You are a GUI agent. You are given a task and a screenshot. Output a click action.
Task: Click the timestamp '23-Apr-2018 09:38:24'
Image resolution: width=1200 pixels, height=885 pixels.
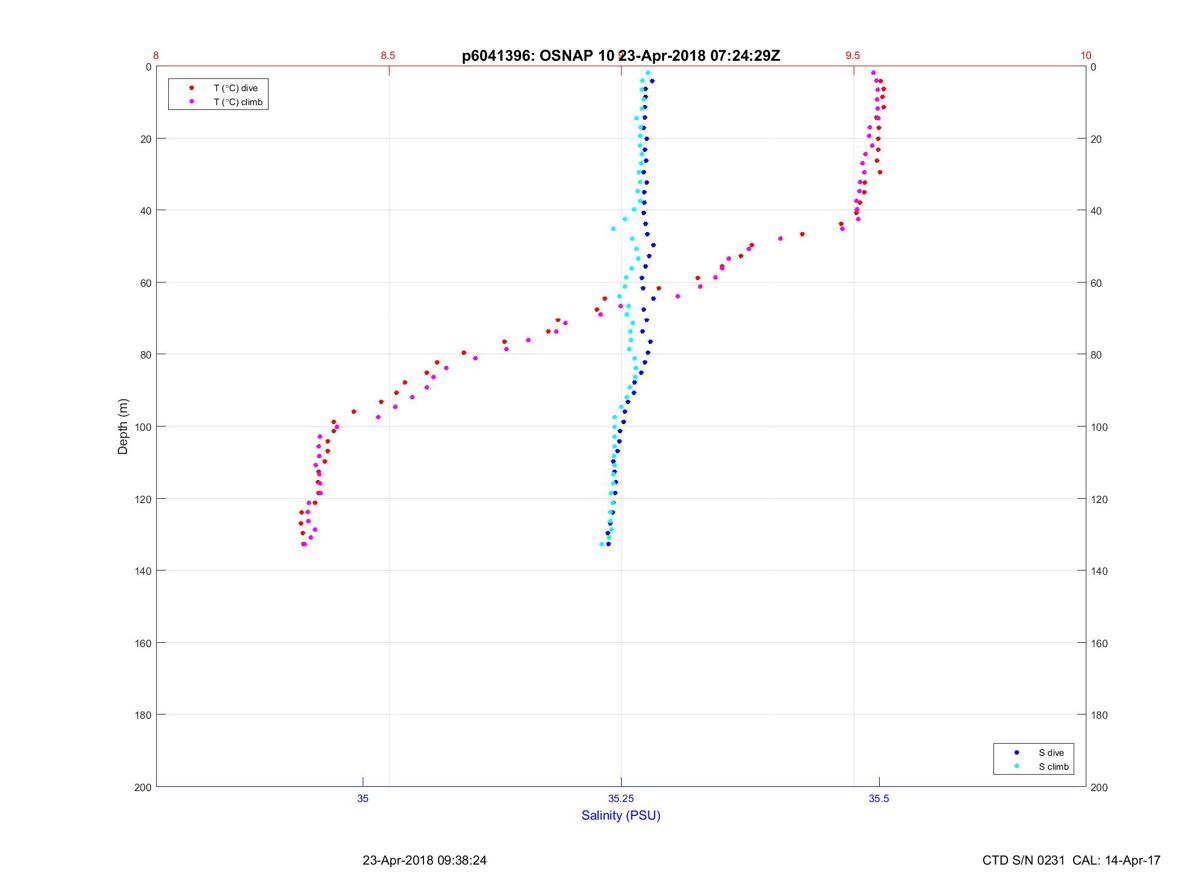coord(425,860)
